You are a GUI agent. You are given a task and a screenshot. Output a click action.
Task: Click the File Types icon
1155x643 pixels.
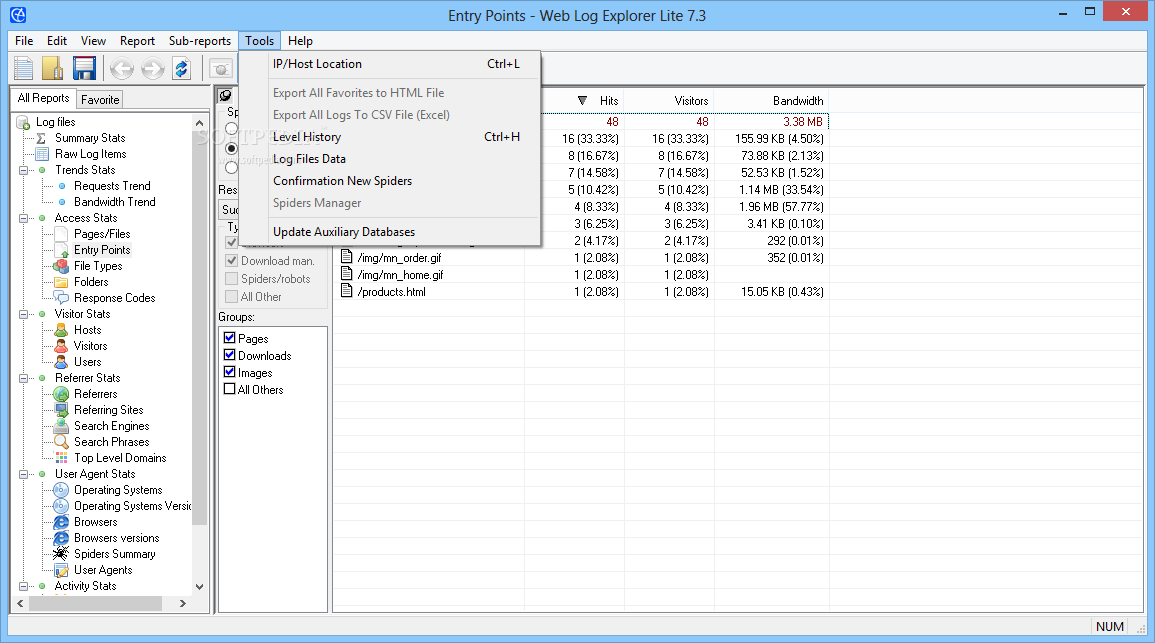pyautogui.click(x=62, y=266)
